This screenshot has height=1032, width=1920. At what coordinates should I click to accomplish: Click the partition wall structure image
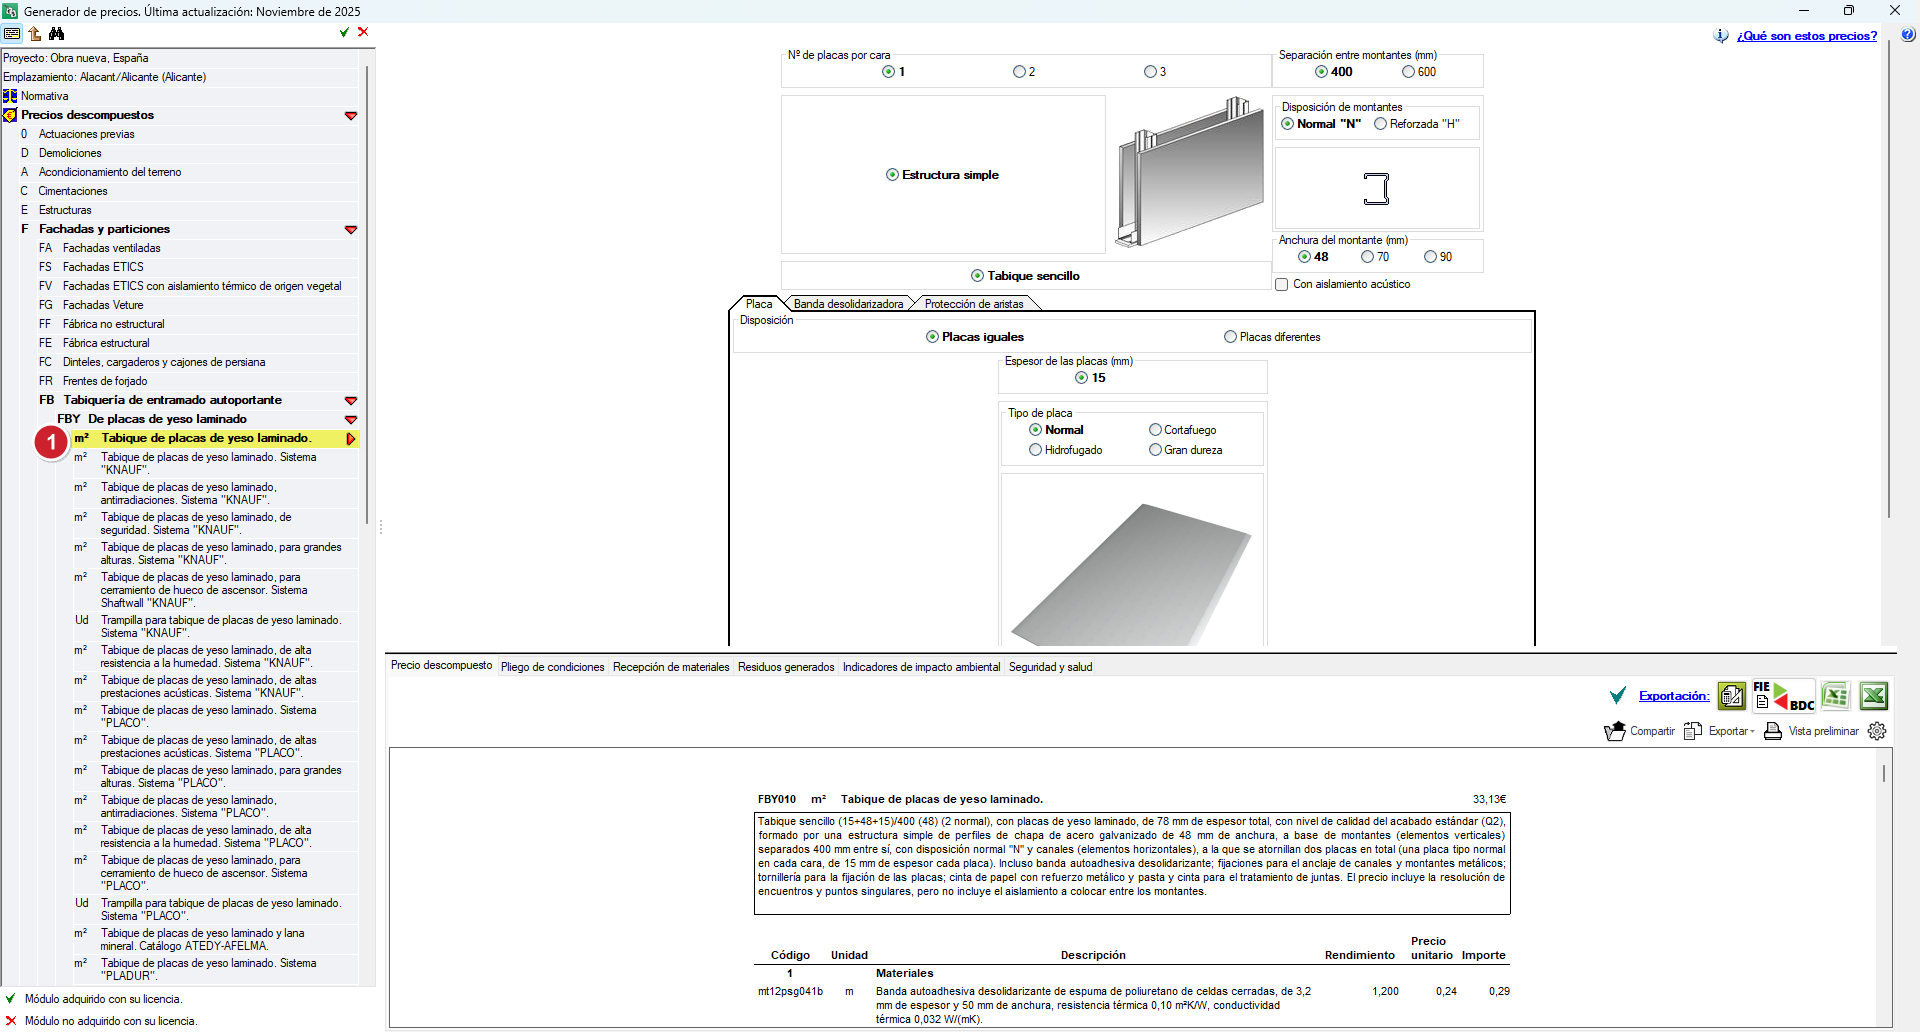point(1190,172)
